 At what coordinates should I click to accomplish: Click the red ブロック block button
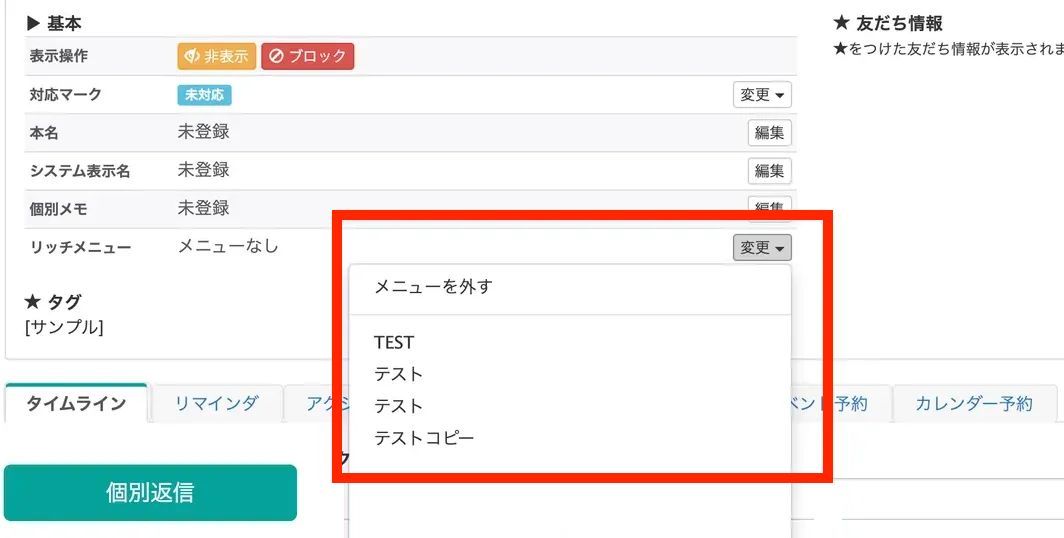click(x=307, y=56)
